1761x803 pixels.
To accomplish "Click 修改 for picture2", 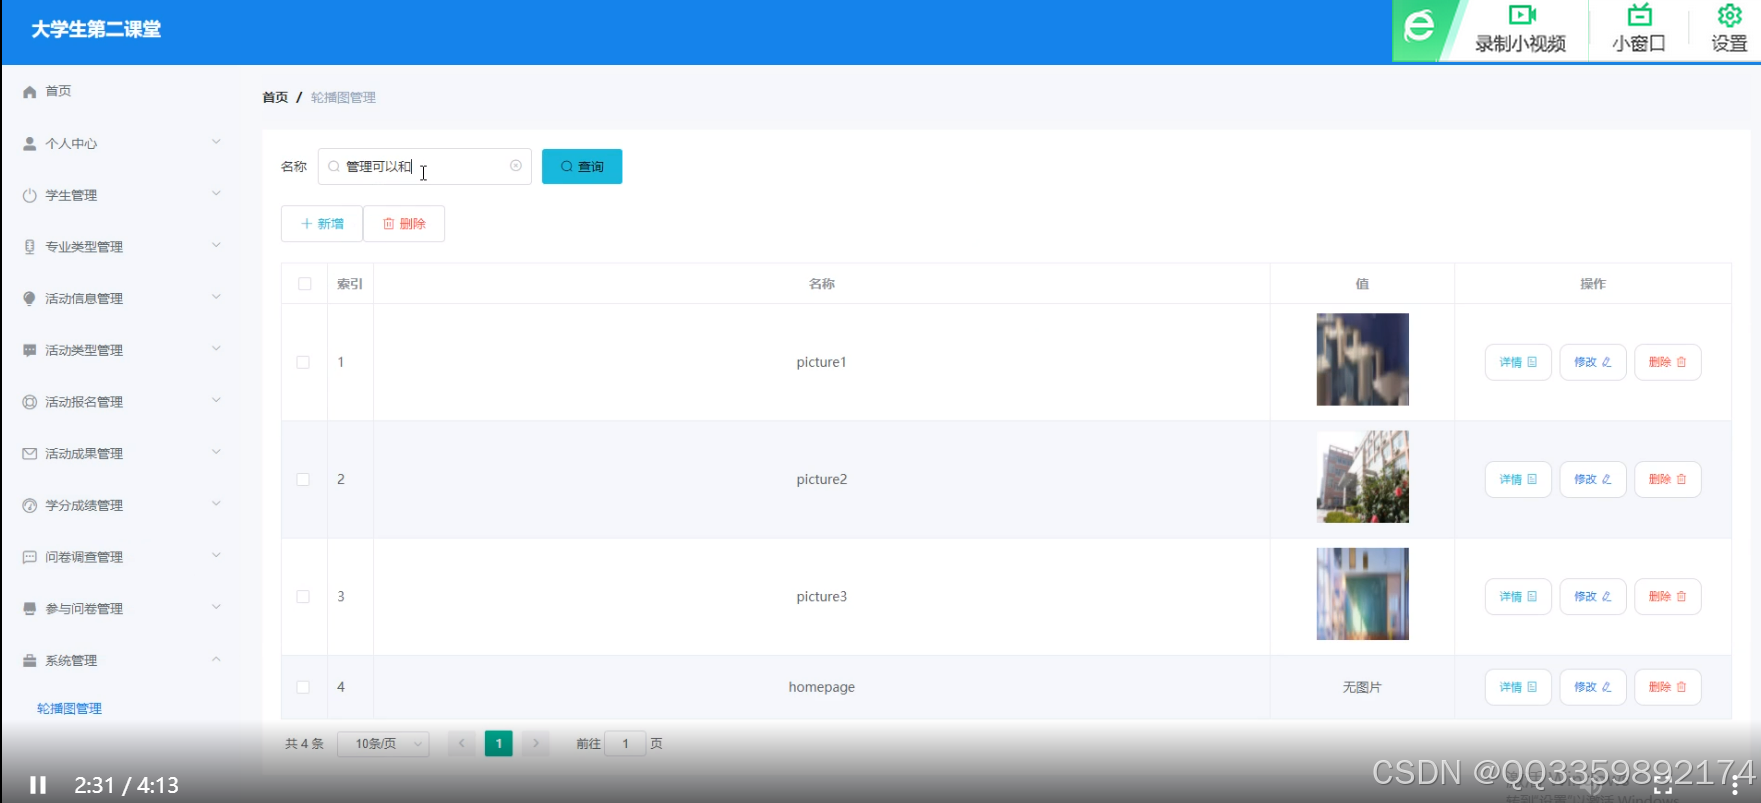I will (x=1593, y=479).
